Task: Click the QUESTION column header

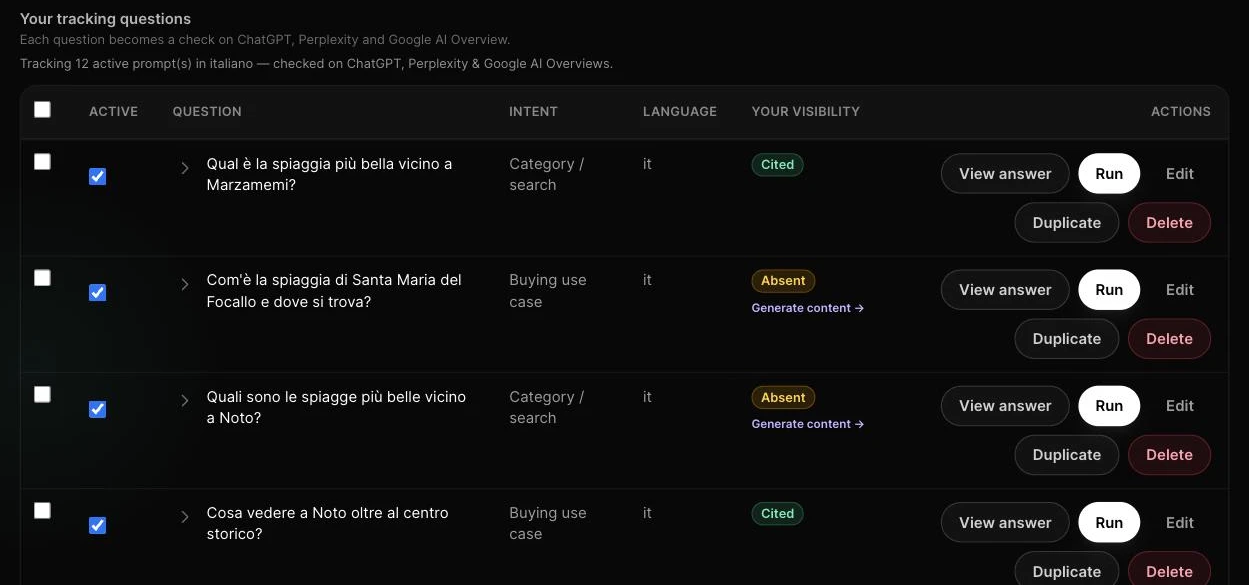Action: point(207,112)
